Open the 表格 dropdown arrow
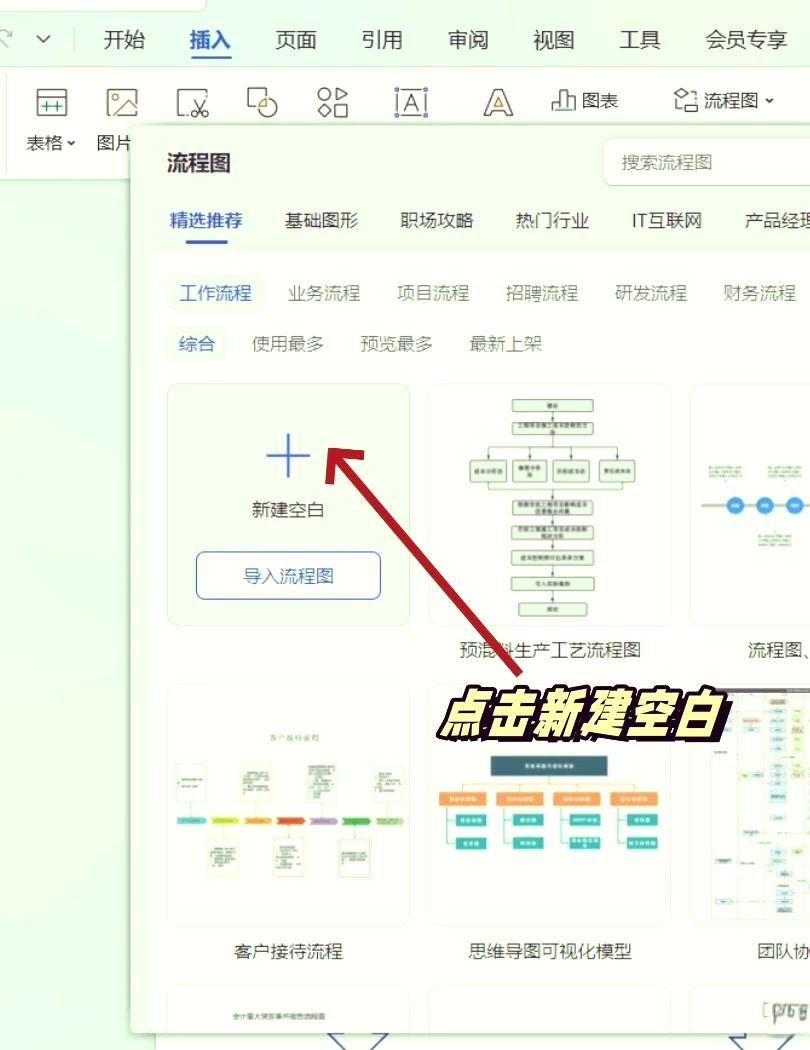 click(71, 143)
